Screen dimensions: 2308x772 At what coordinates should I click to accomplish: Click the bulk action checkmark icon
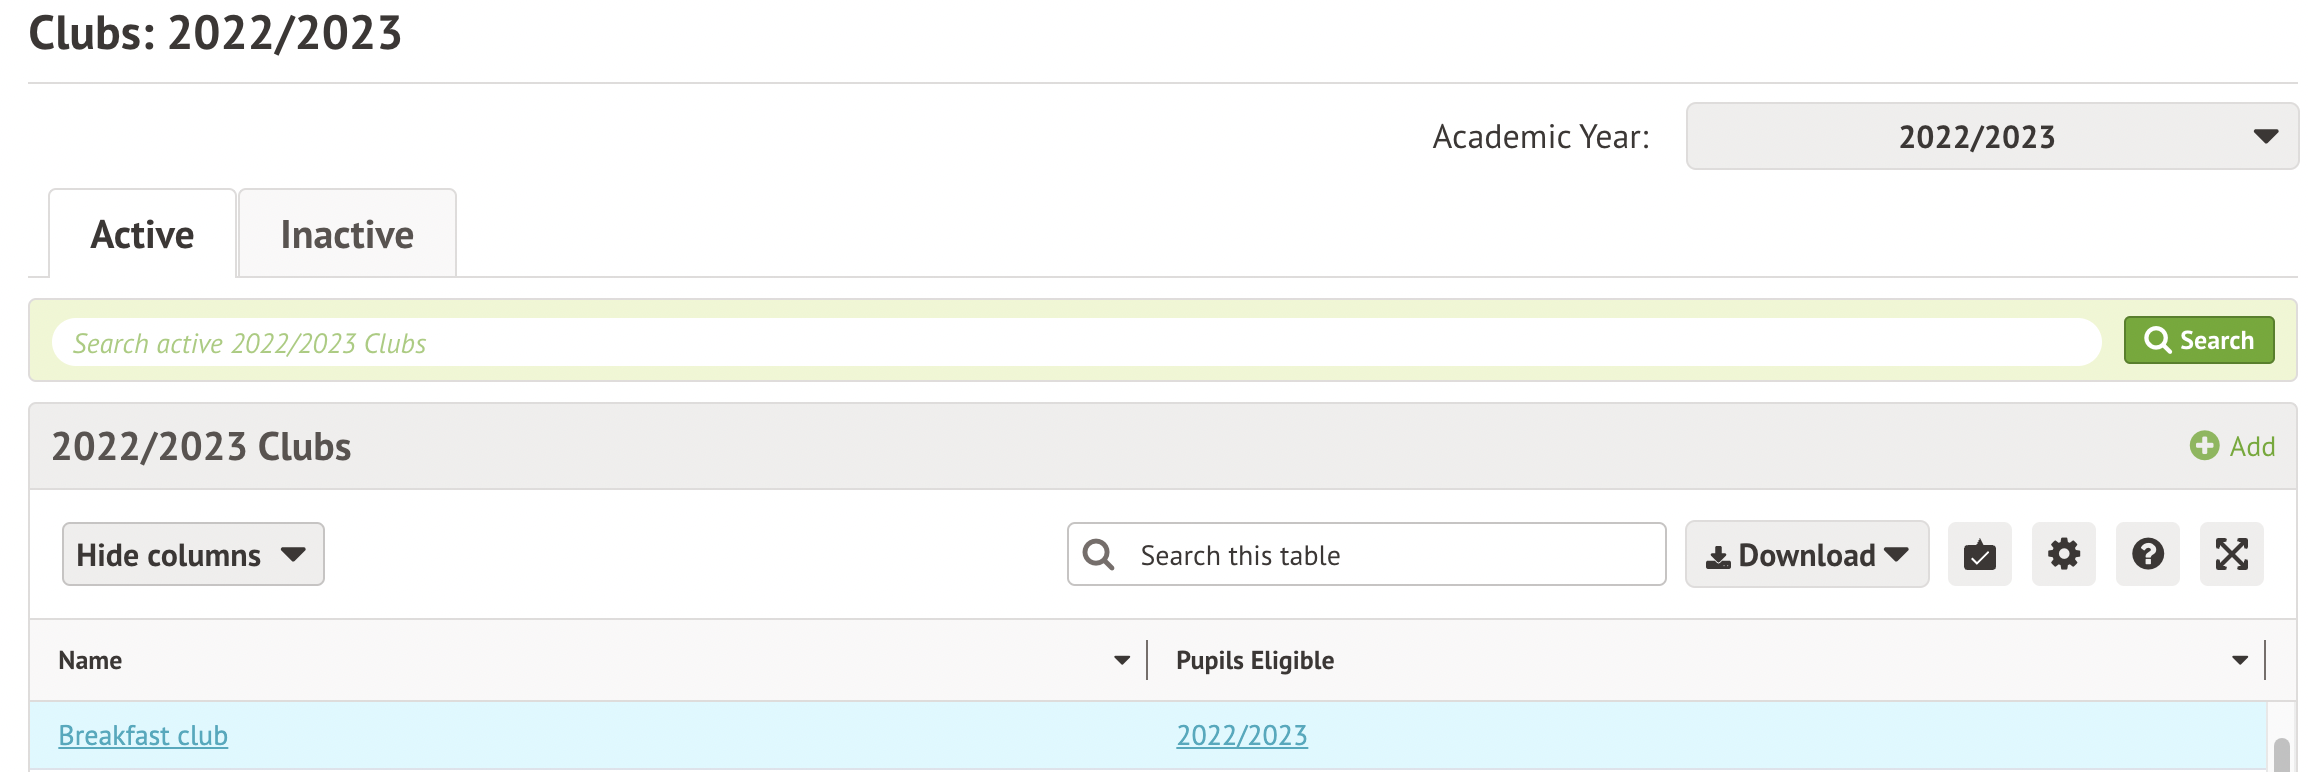[x=1979, y=554]
